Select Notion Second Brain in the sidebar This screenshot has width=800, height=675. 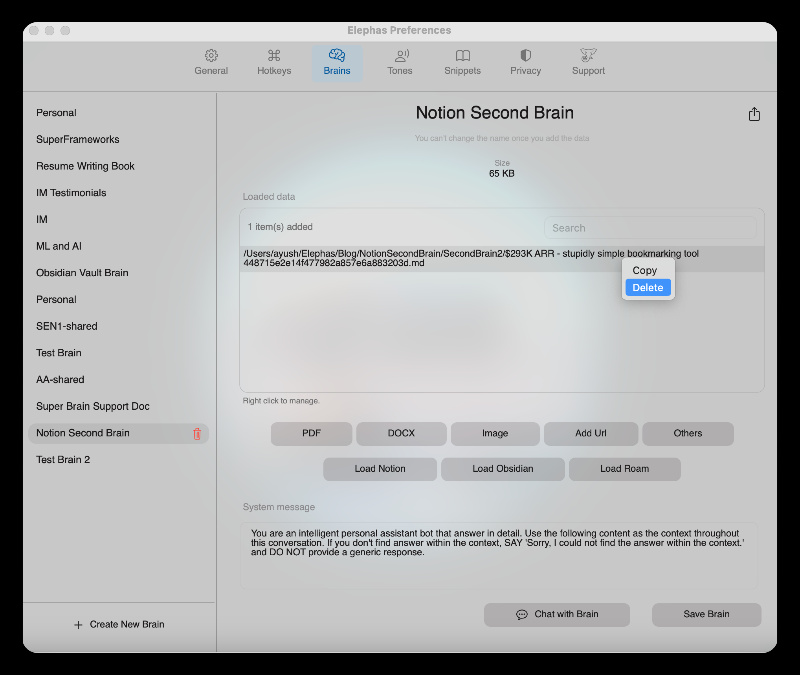[118, 433]
